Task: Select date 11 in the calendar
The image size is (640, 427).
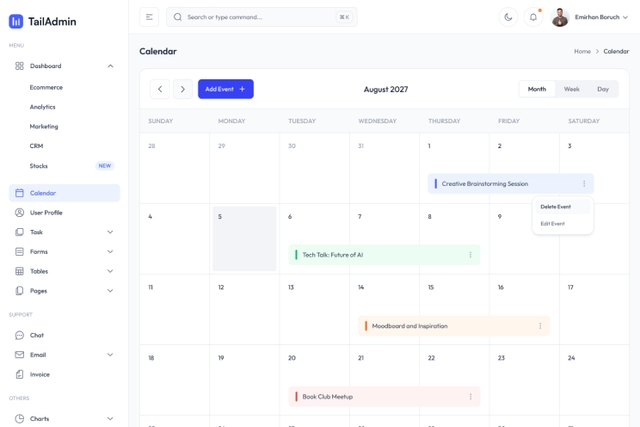Action: point(151,287)
